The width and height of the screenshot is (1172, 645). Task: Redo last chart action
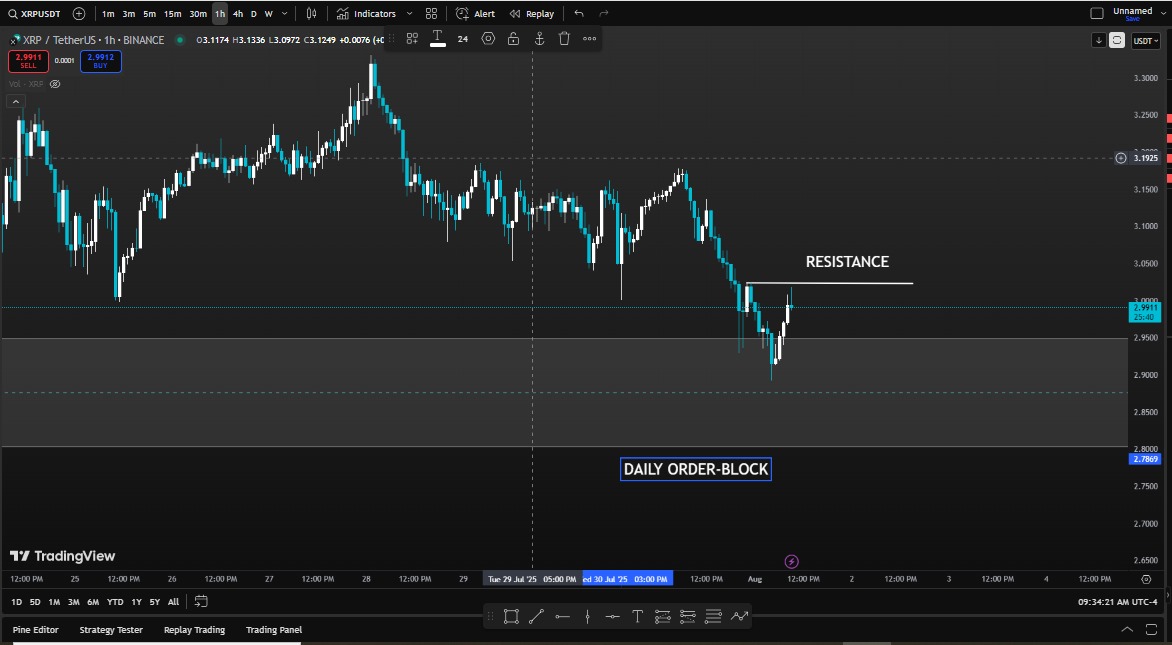(604, 13)
